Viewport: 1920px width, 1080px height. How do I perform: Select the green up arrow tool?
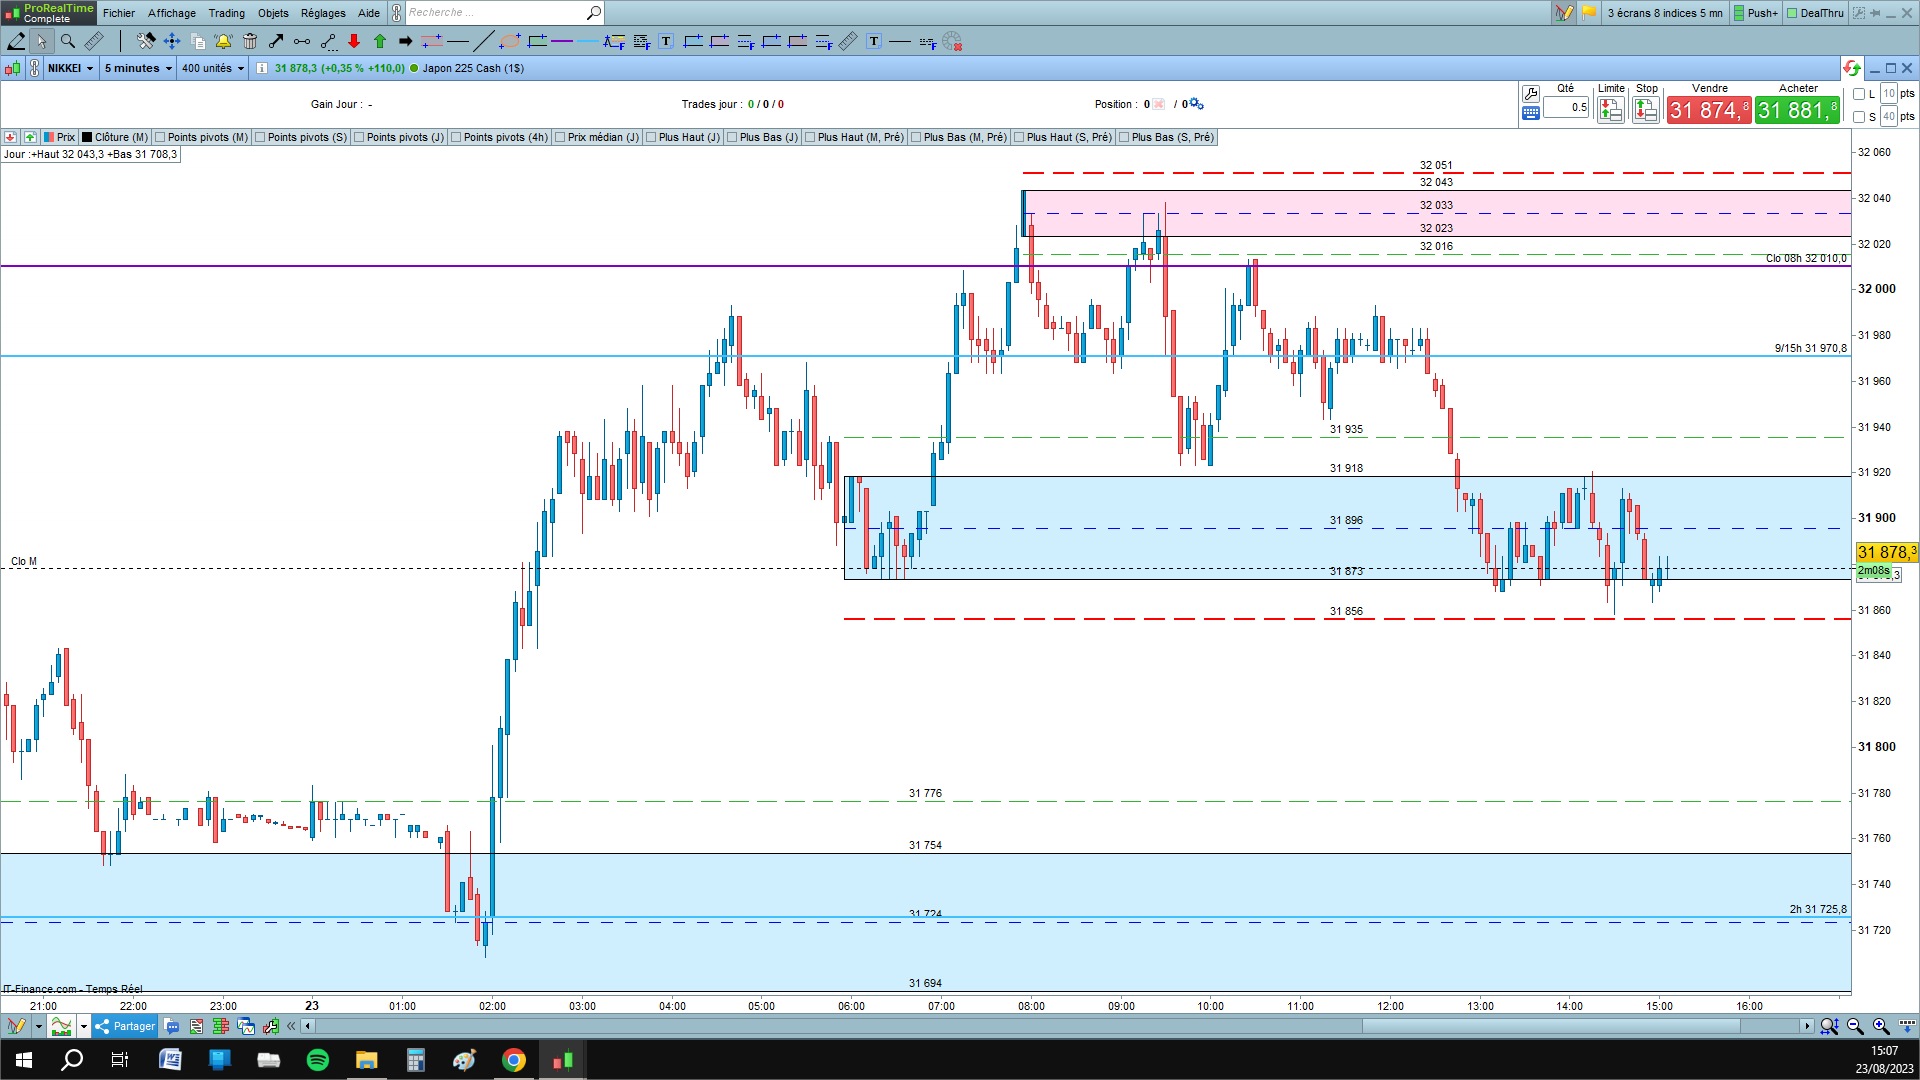coord(380,41)
